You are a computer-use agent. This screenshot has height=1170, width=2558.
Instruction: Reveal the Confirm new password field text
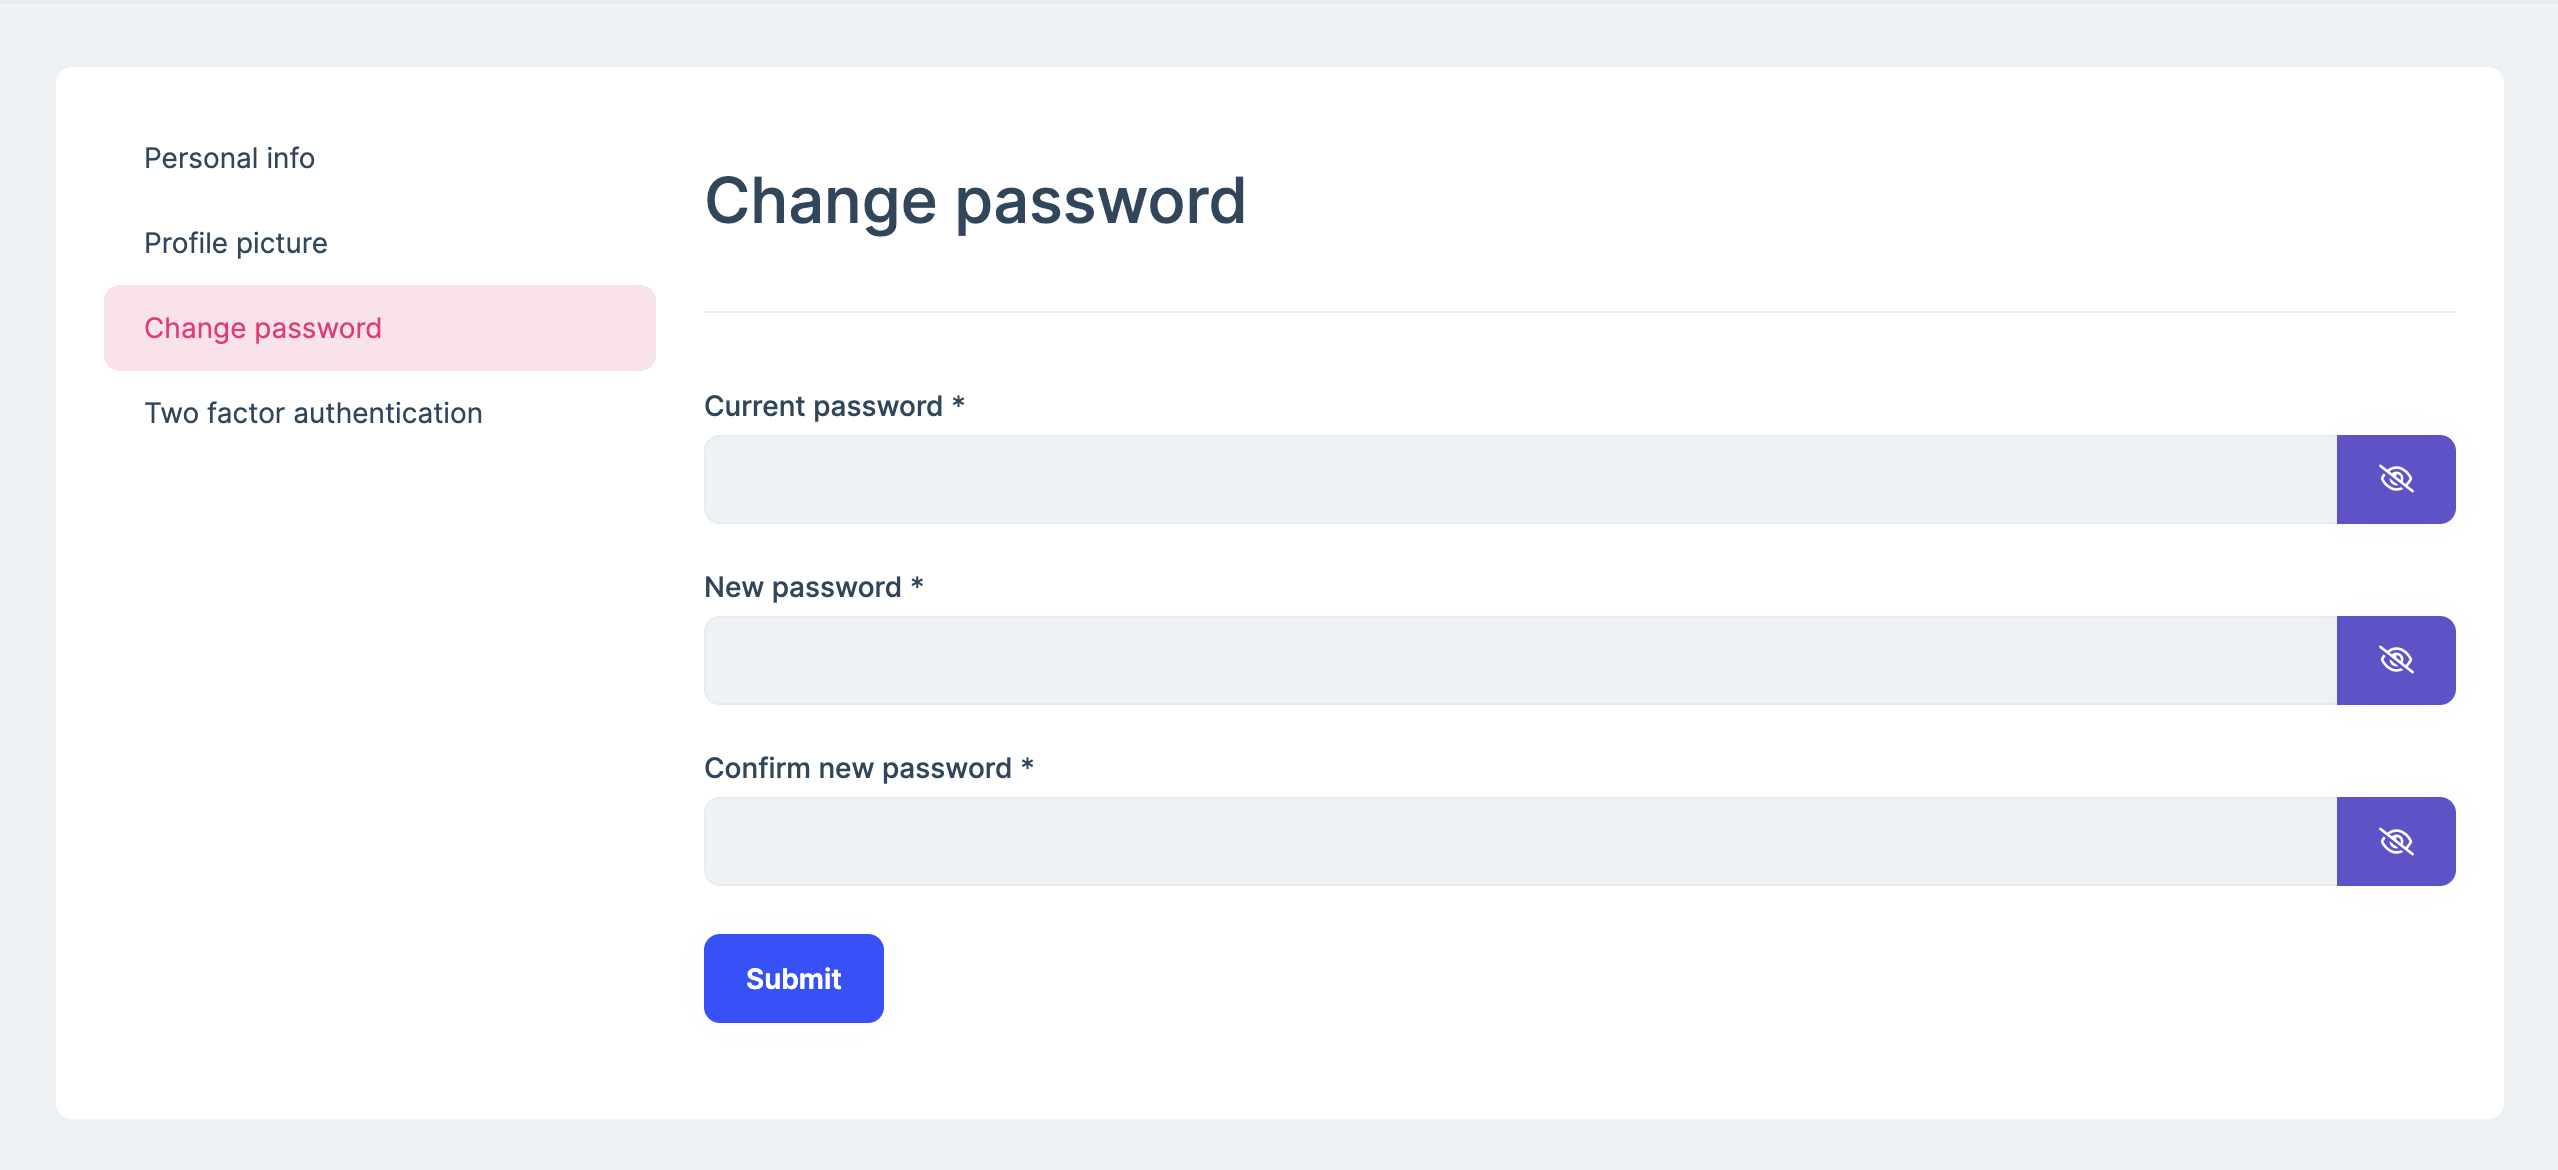(x=2395, y=841)
